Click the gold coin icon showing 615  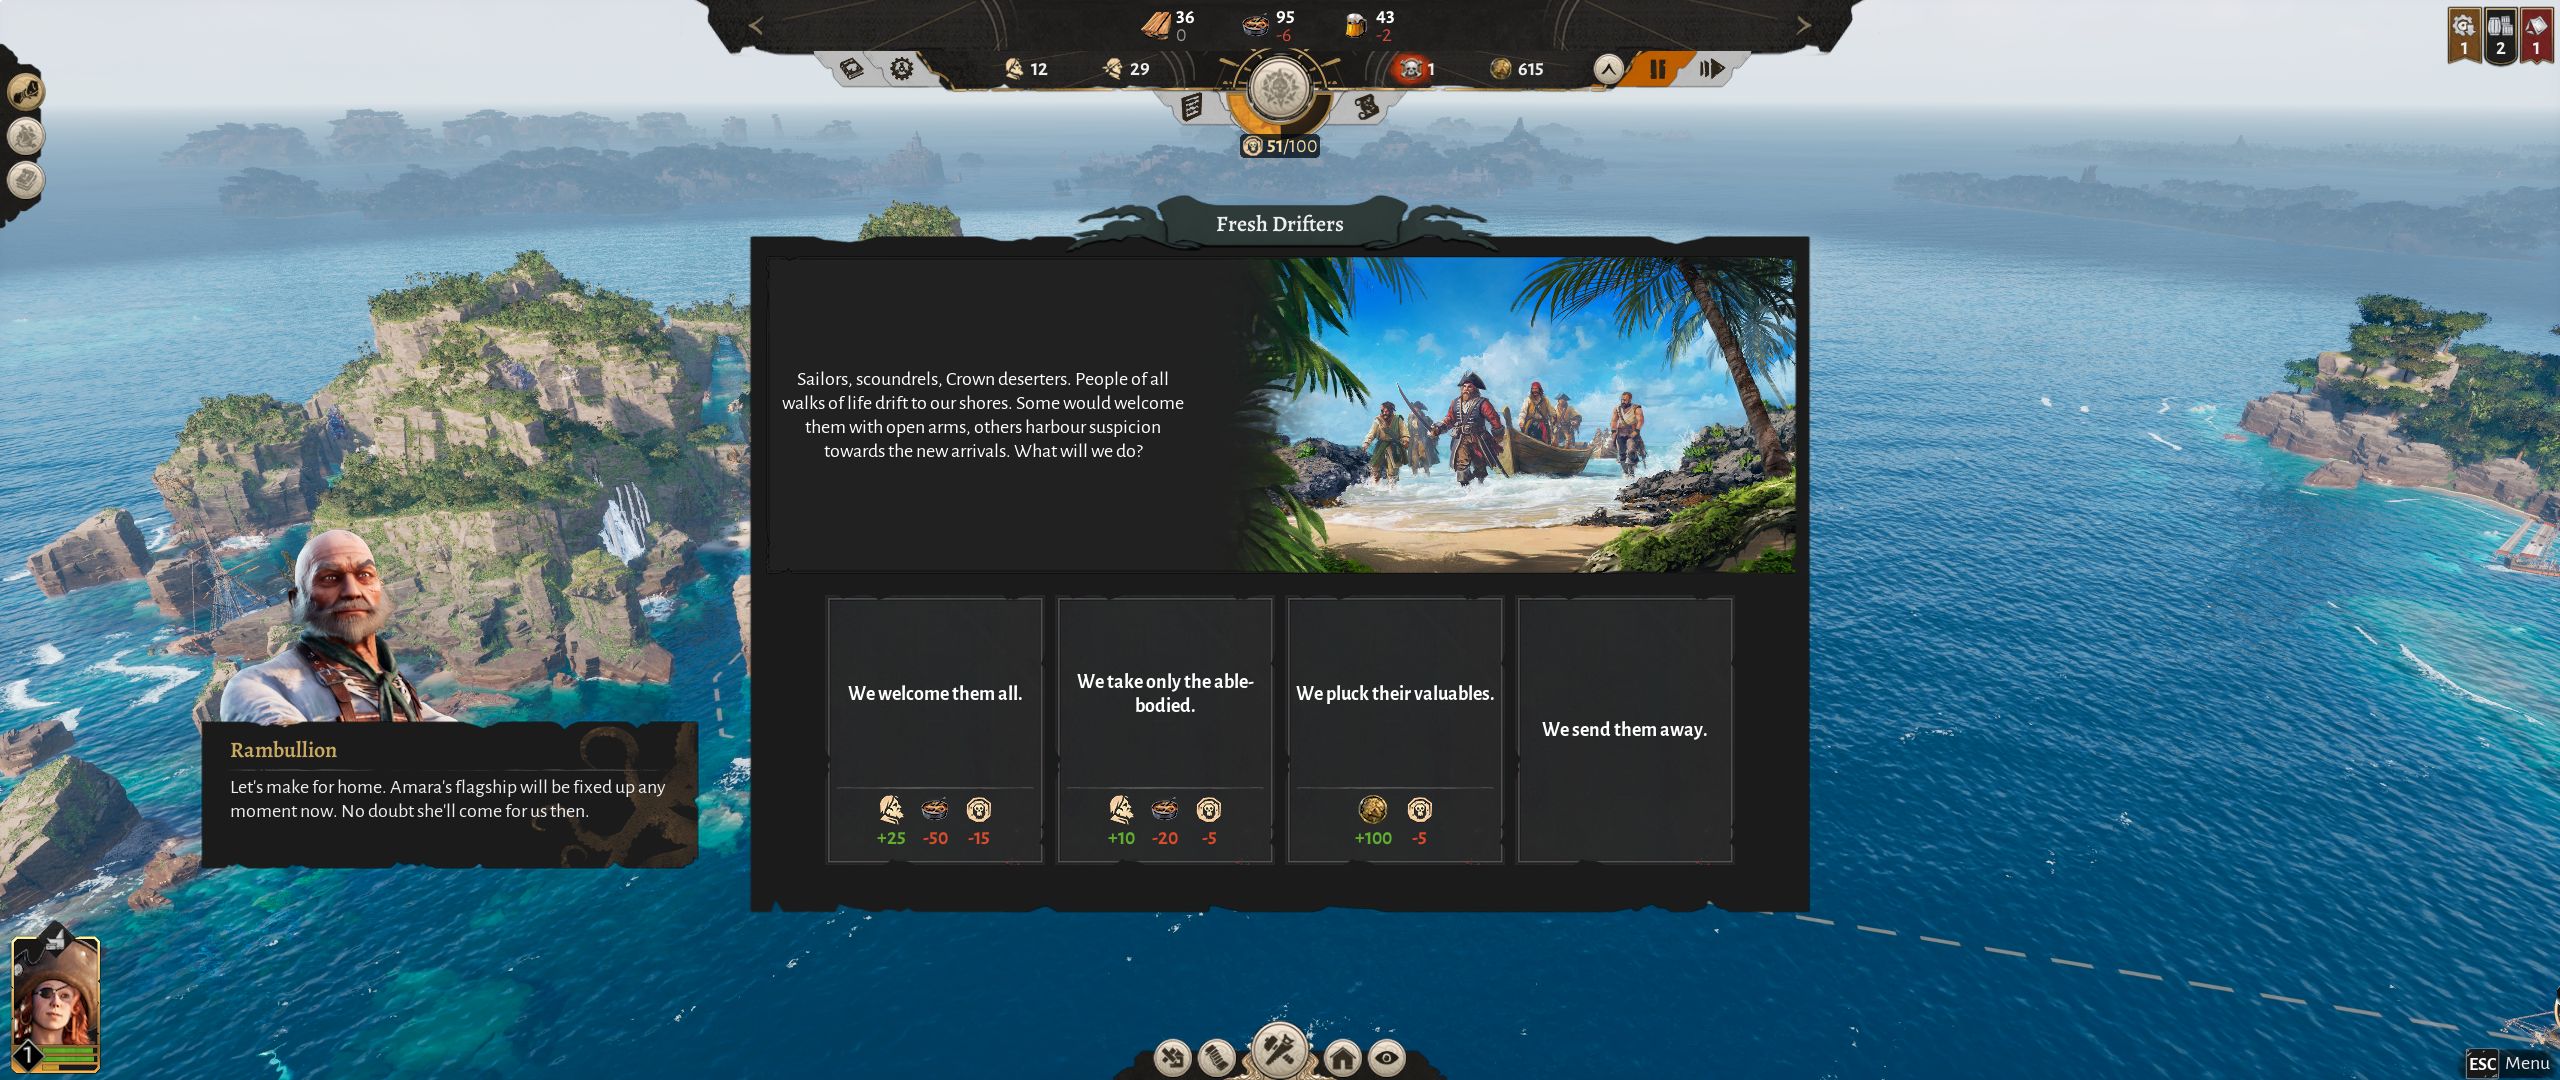(1500, 69)
